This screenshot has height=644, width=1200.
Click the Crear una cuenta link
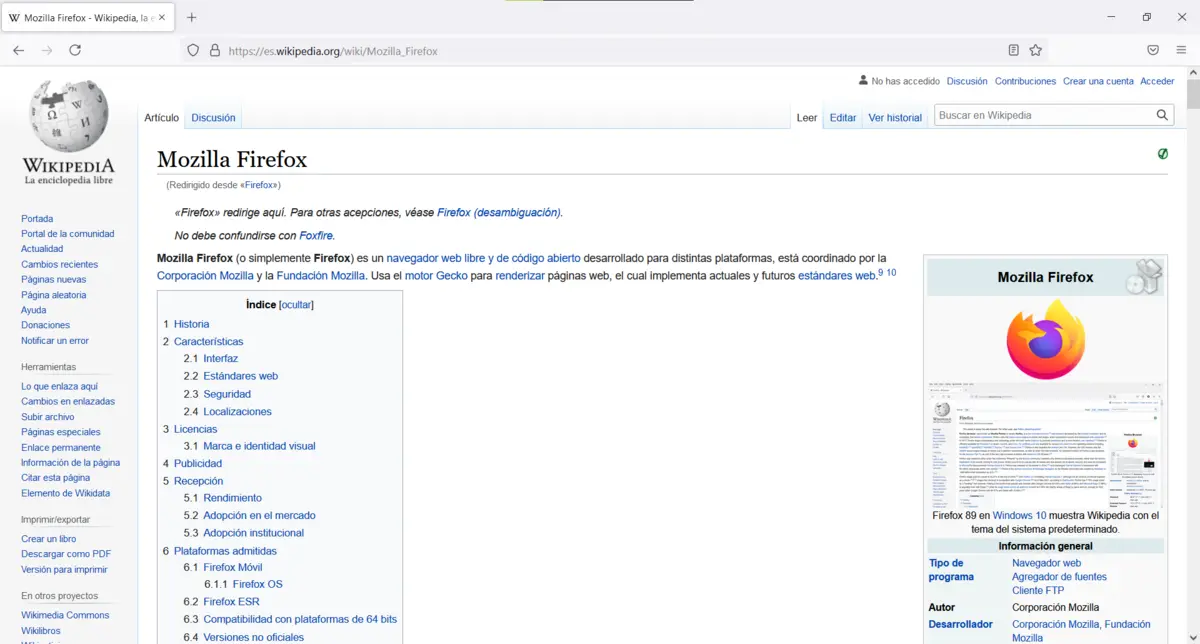click(x=1098, y=81)
